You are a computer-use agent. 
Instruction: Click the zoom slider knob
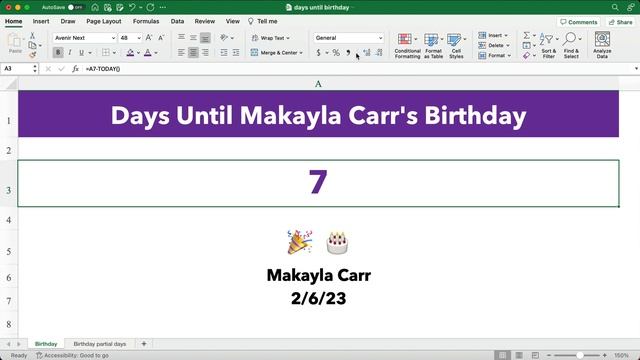(x=580, y=356)
